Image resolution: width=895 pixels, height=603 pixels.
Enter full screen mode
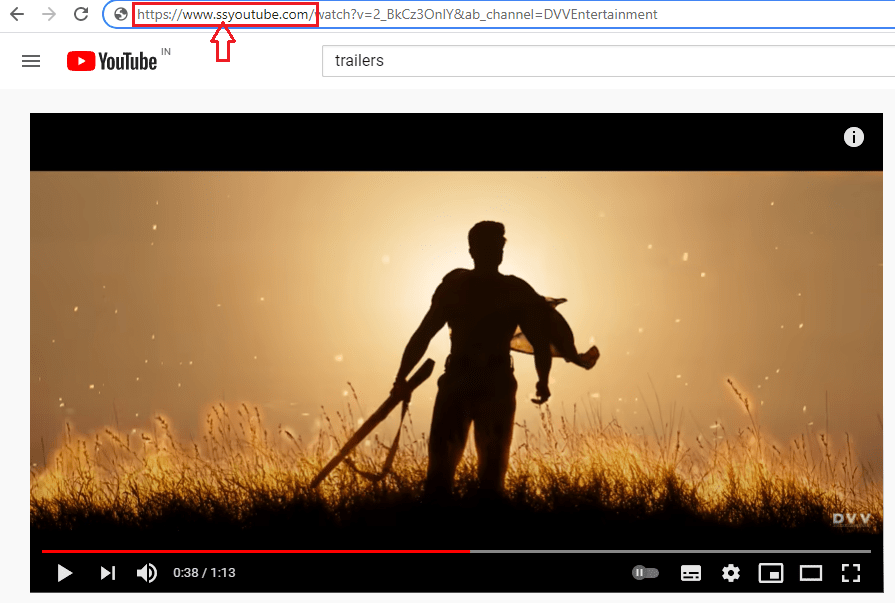tap(850, 573)
